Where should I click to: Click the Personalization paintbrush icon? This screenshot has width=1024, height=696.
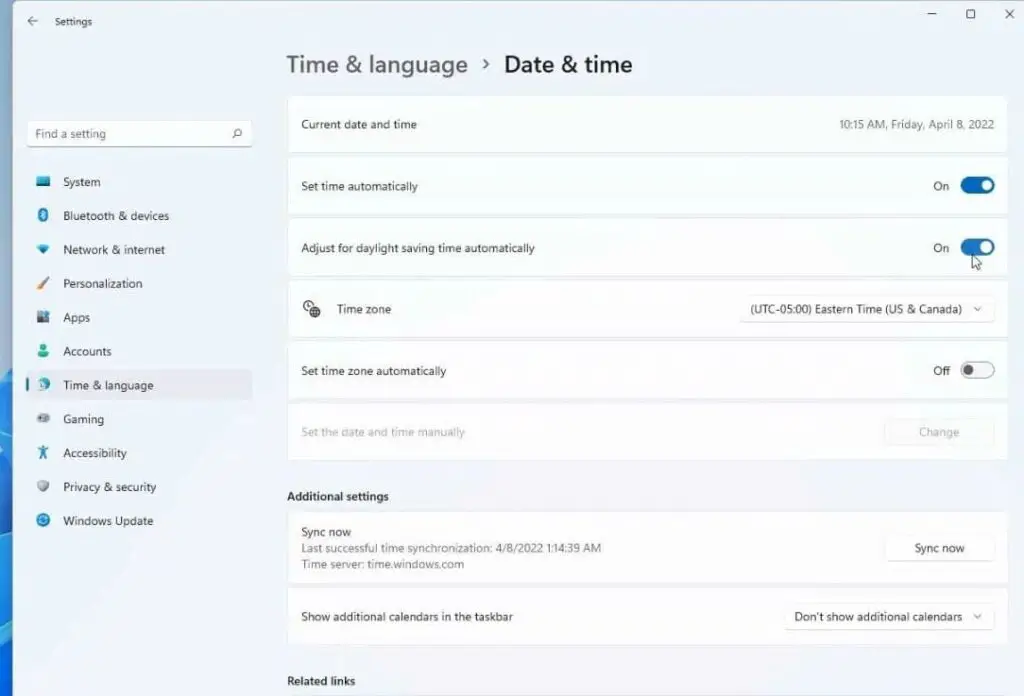pyautogui.click(x=42, y=284)
